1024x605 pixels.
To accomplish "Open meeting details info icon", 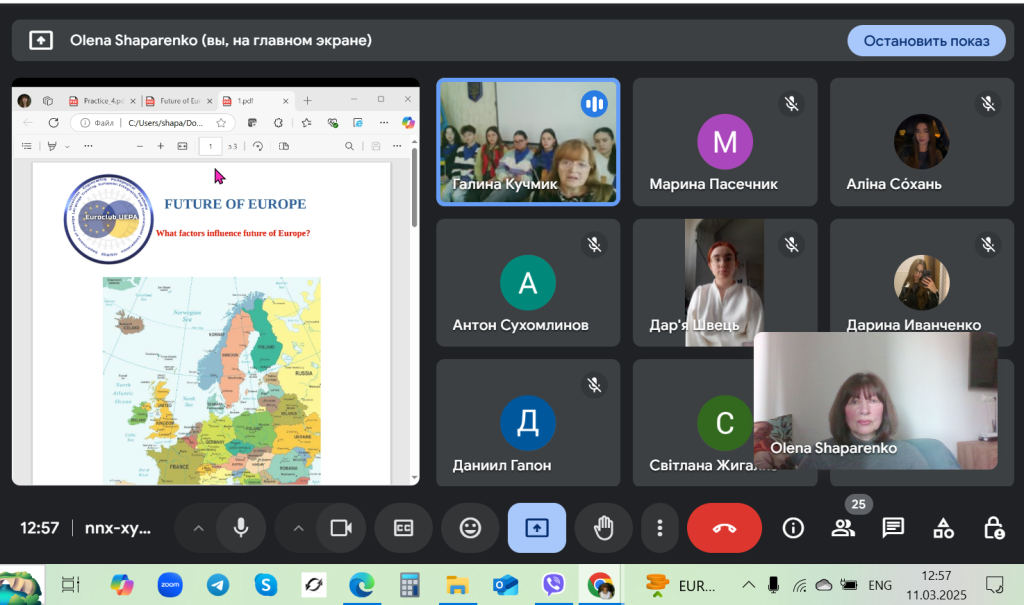I will (793, 528).
